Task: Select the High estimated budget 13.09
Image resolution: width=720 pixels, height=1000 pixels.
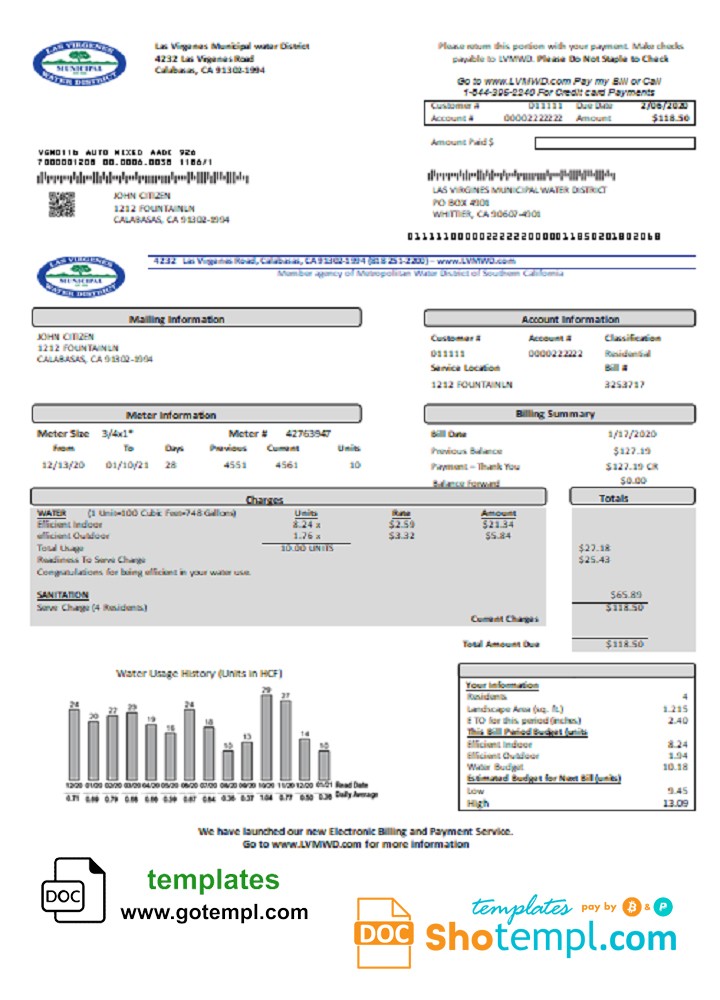Action: [675, 803]
